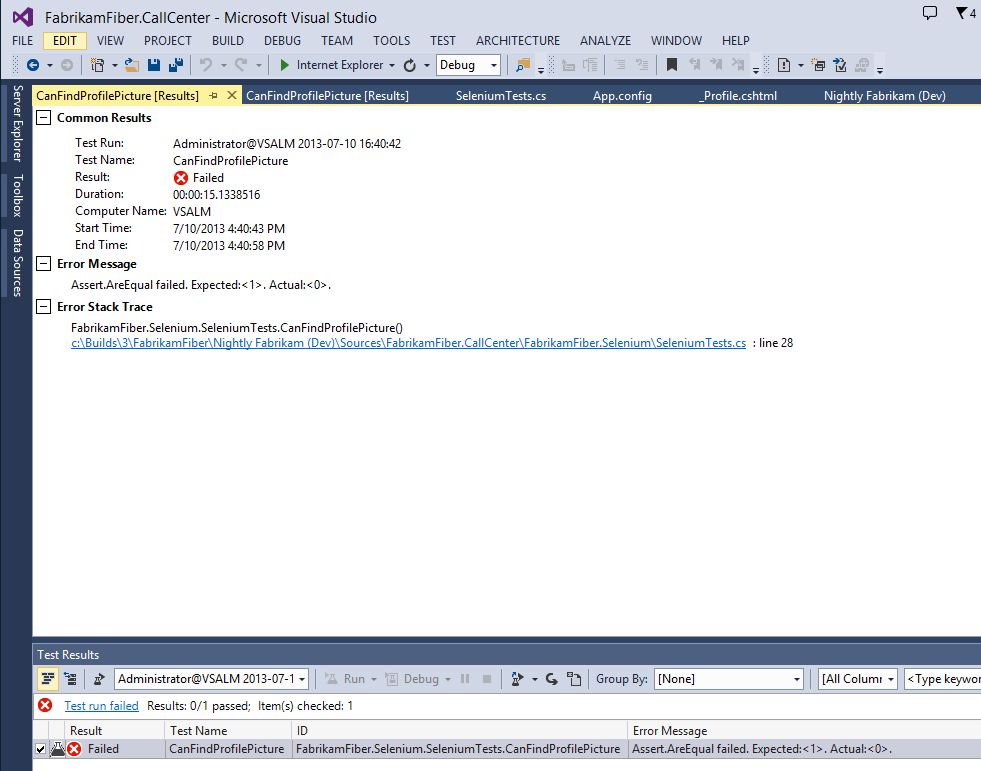This screenshot has width=981, height=771.
Task: Close the active CanFindProfilePicture Results tab
Action: (231, 95)
